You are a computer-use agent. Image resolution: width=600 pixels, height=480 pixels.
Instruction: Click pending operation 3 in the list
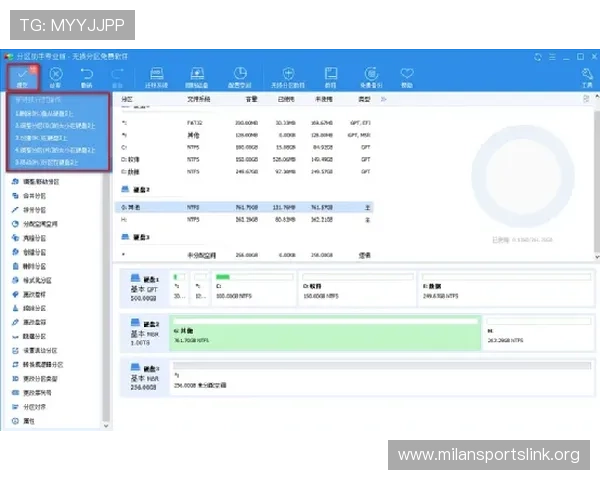[41, 138]
